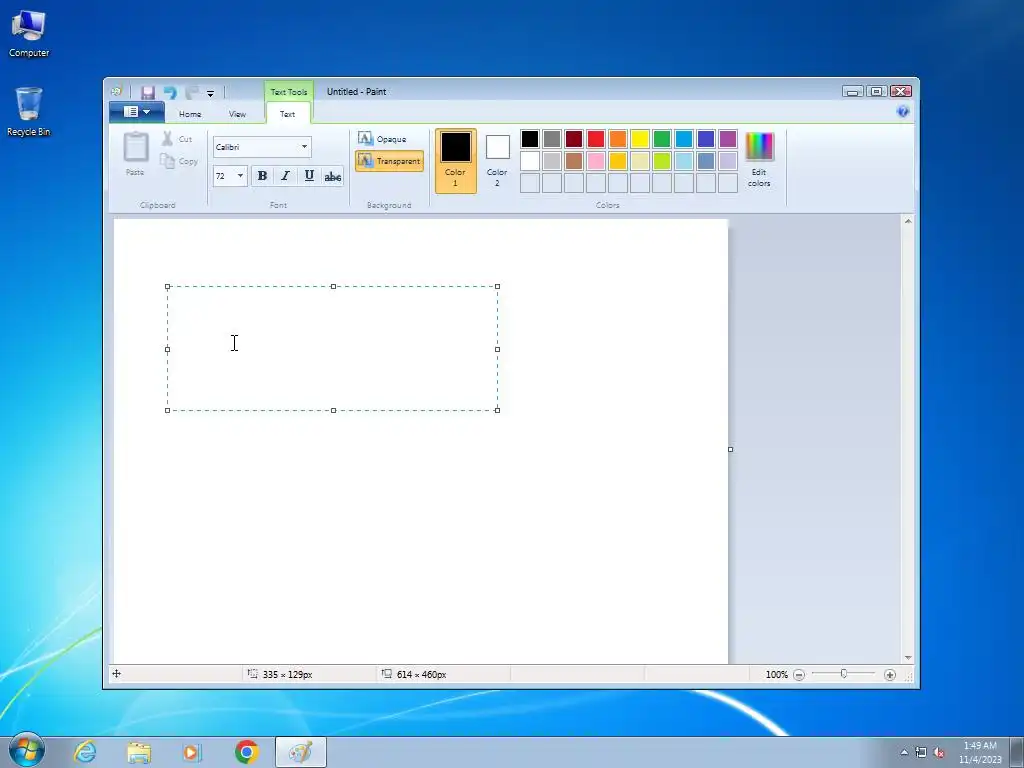This screenshot has height=768, width=1024.
Task: Click the zoom out minus button
Action: (799, 675)
